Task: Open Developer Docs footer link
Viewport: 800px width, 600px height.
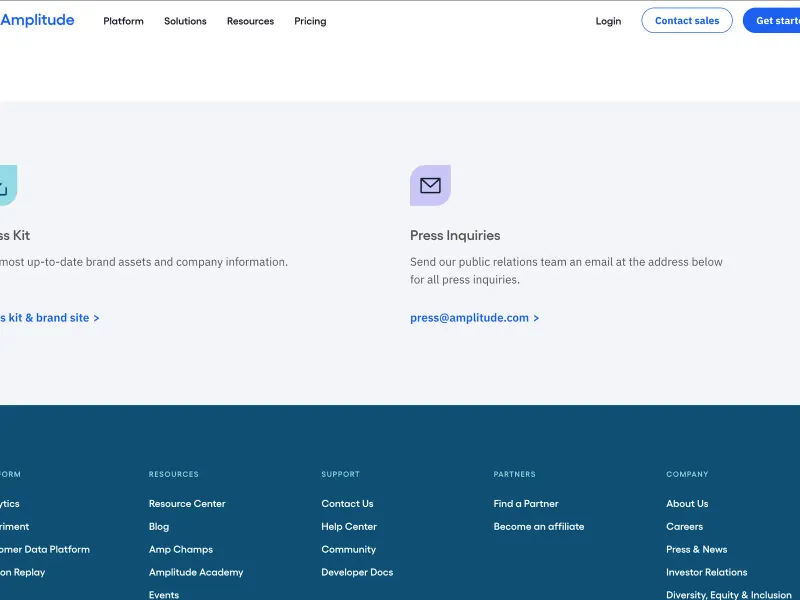Action: click(x=357, y=572)
